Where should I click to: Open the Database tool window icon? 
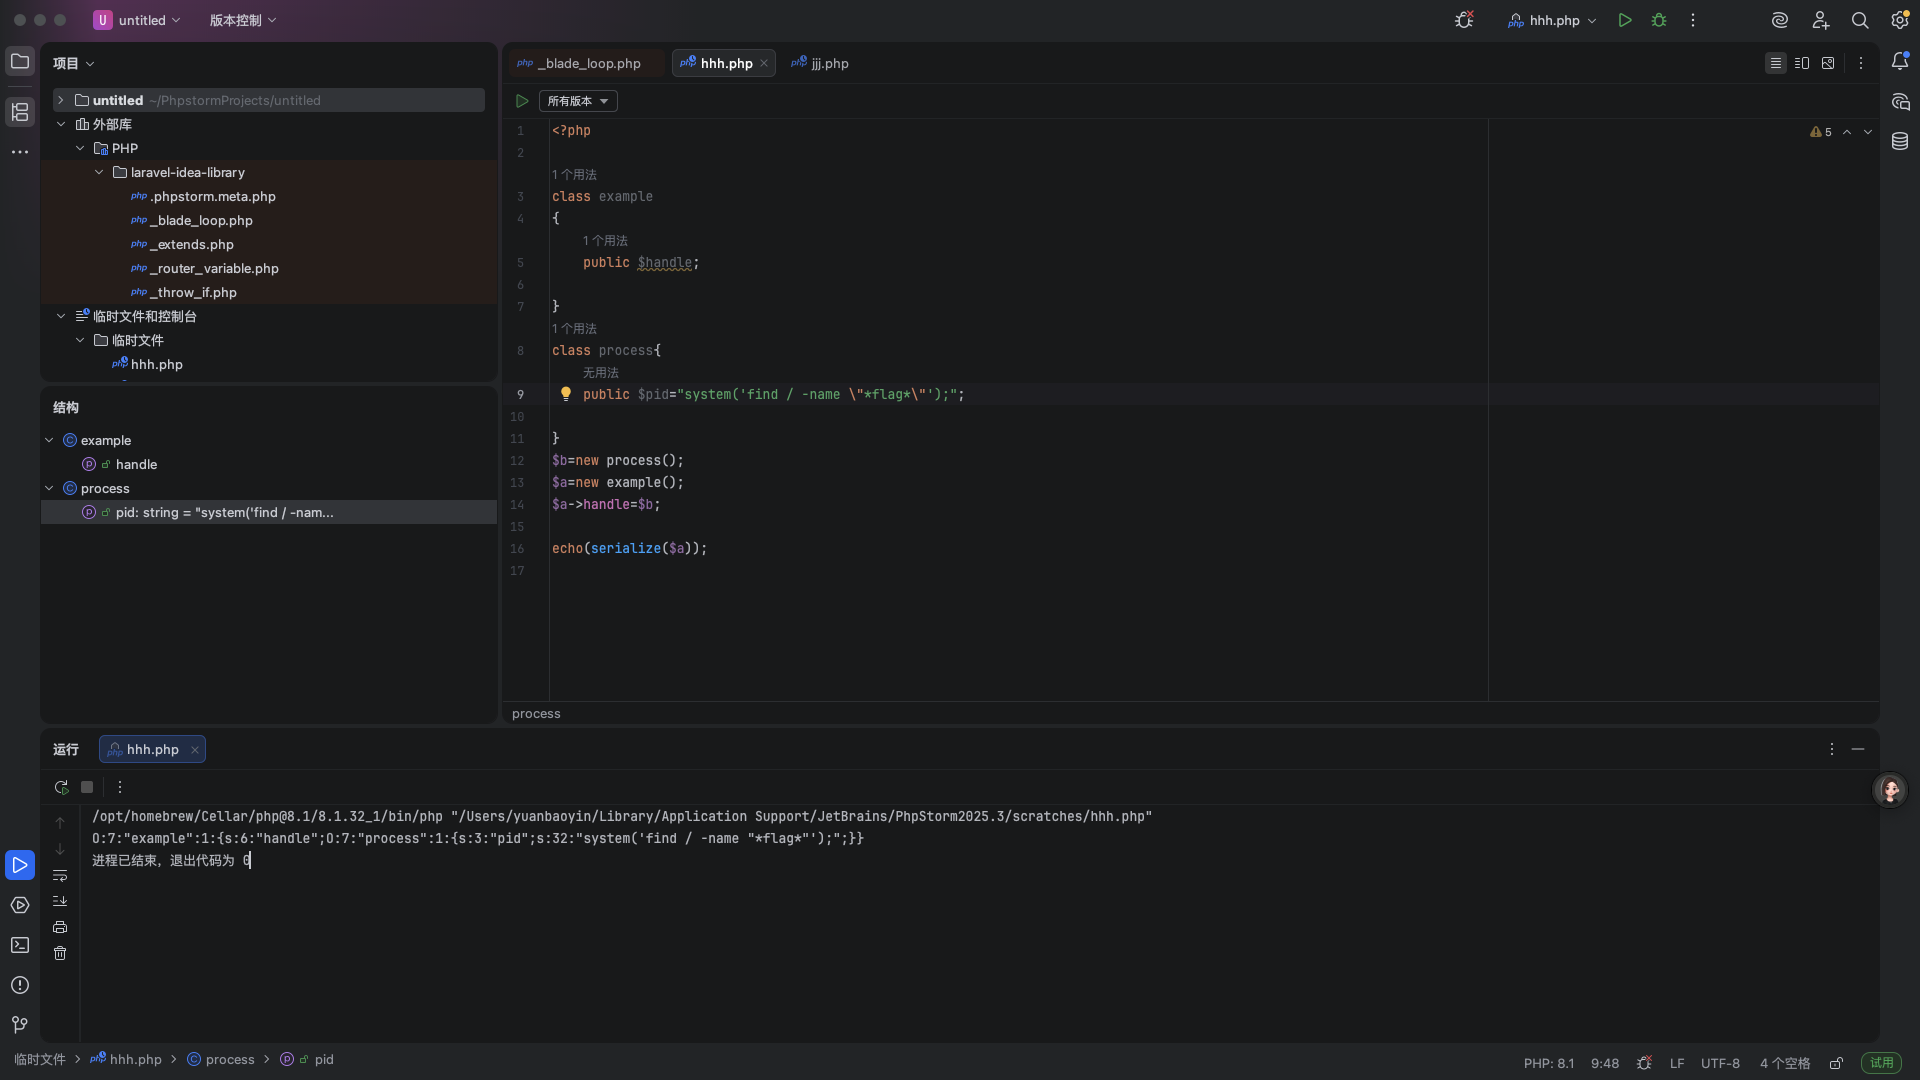pyautogui.click(x=1900, y=142)
